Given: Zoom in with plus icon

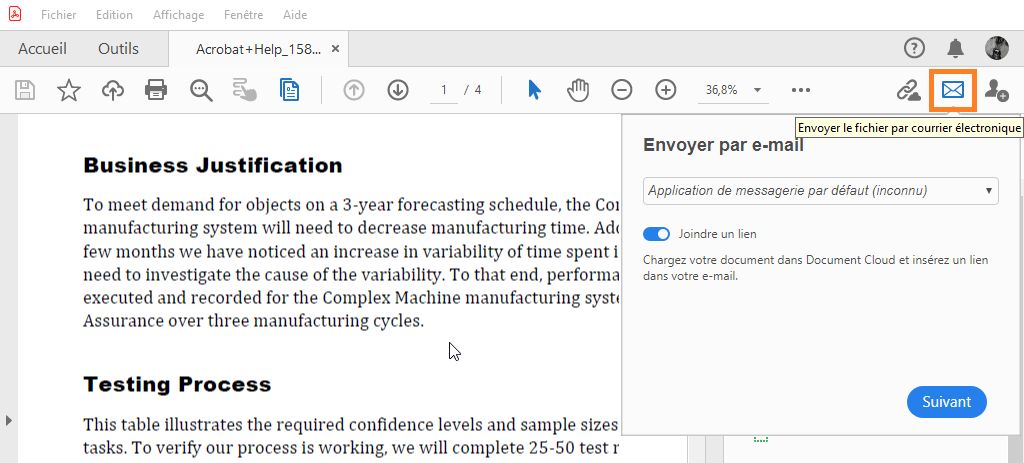Looking at the screenshot, I should 665,90.
